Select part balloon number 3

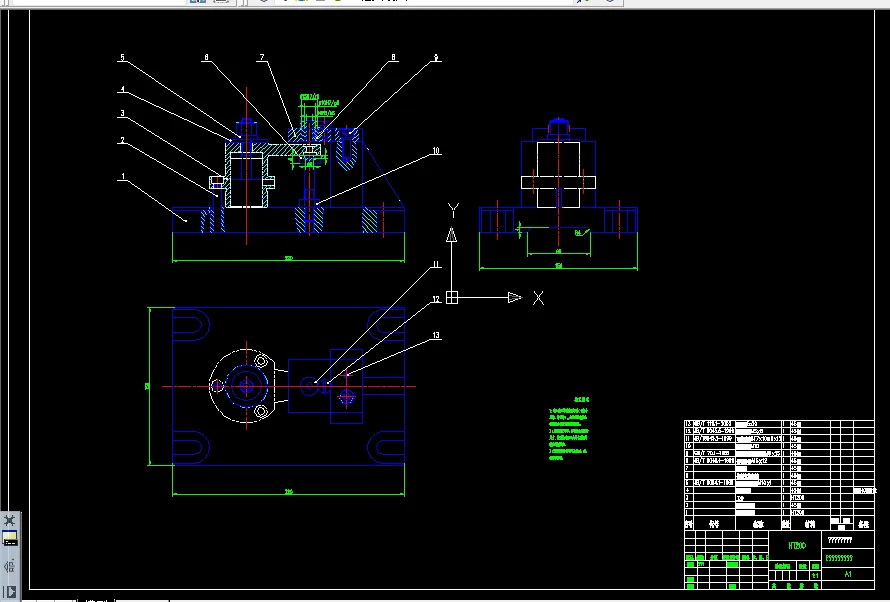(122, 113)
